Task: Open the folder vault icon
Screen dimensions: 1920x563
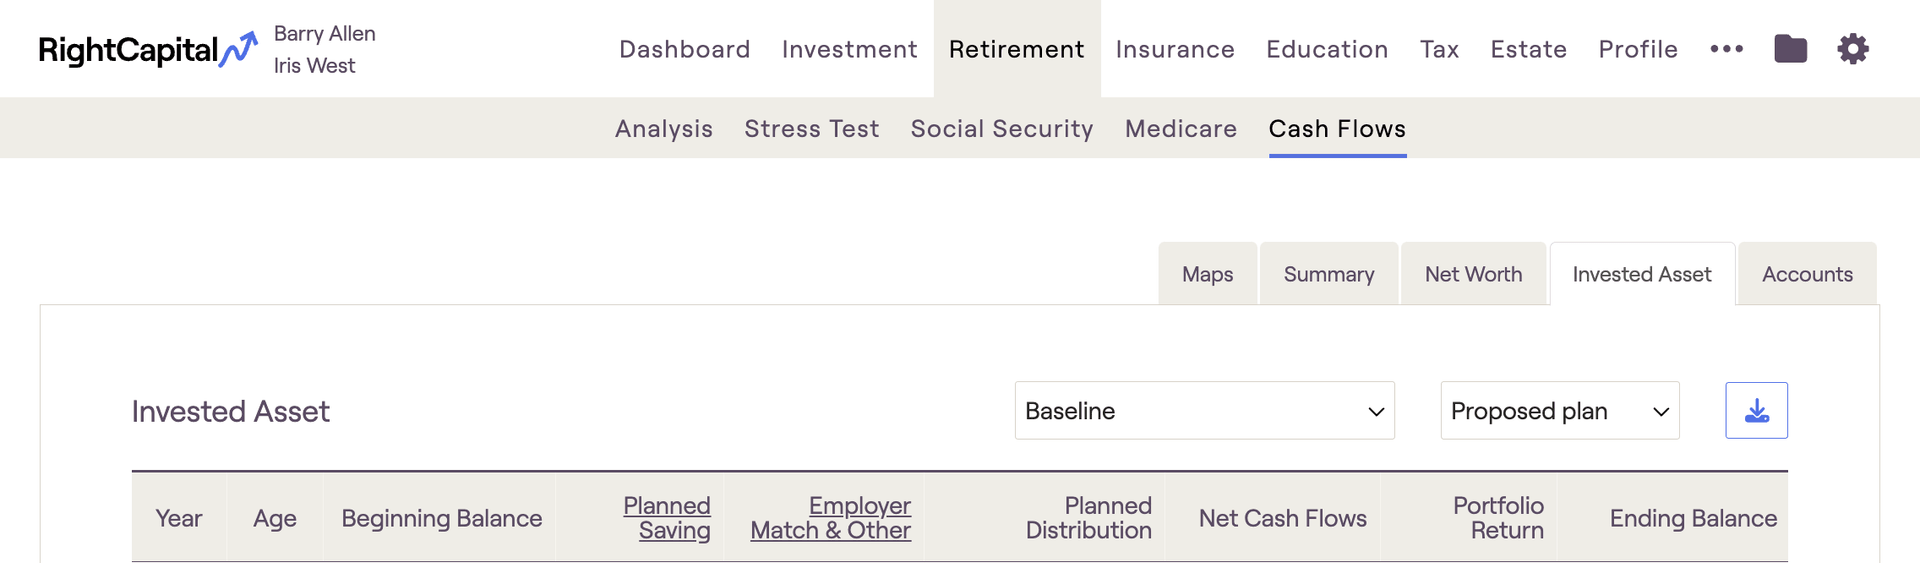Action: click(x=1790, y=49)
